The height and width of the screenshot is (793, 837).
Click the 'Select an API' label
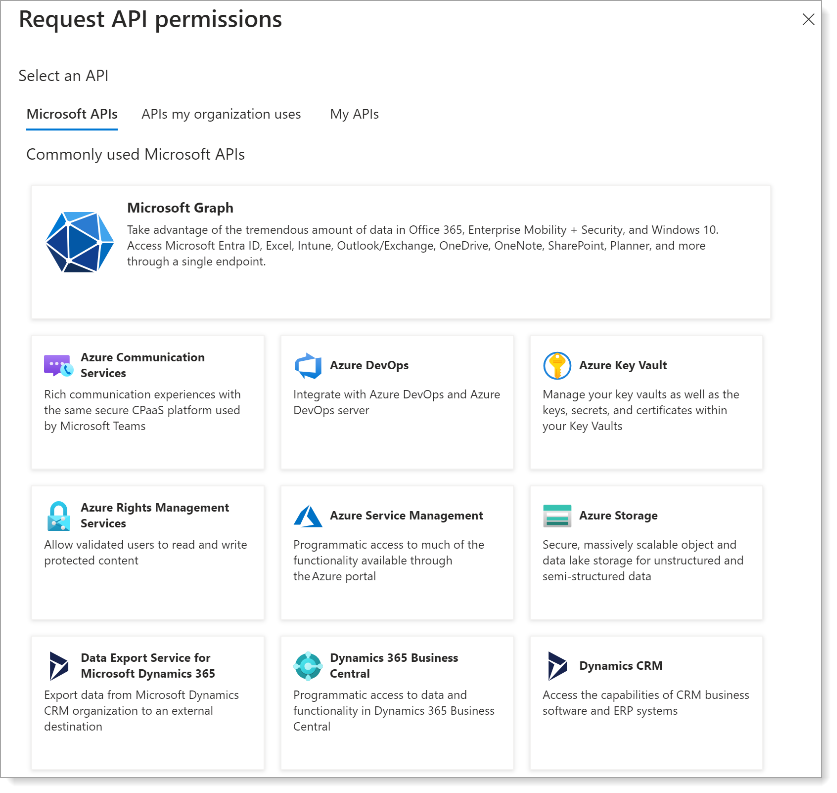click(64, 76)
